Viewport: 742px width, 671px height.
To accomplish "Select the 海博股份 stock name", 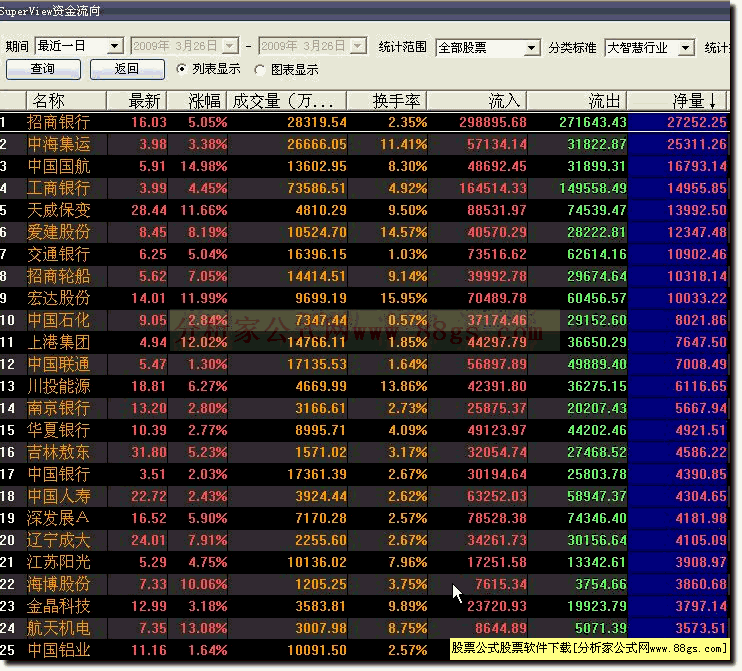I will (x=59, y=584).
